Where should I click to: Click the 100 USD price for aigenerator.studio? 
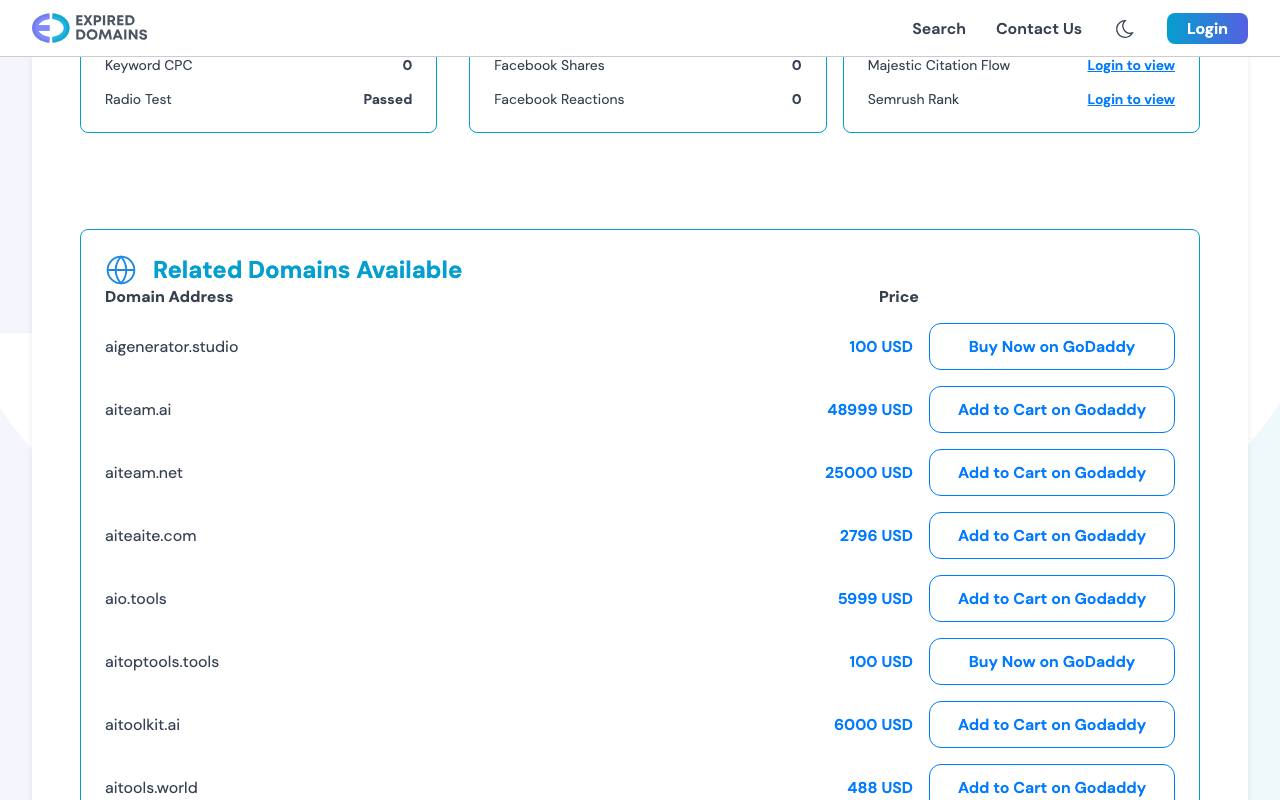[x=881, y=347]
